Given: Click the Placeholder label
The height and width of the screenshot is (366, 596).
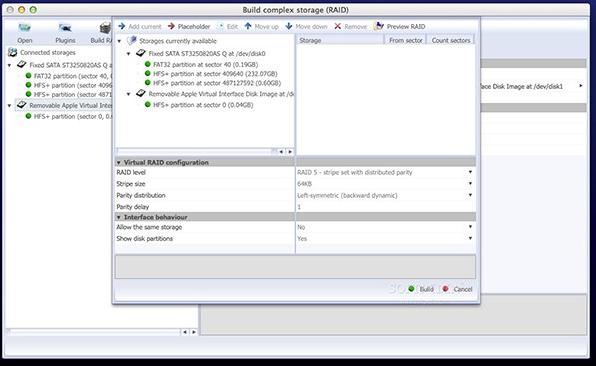Looking at the screenshot, I should coord(194,27).
